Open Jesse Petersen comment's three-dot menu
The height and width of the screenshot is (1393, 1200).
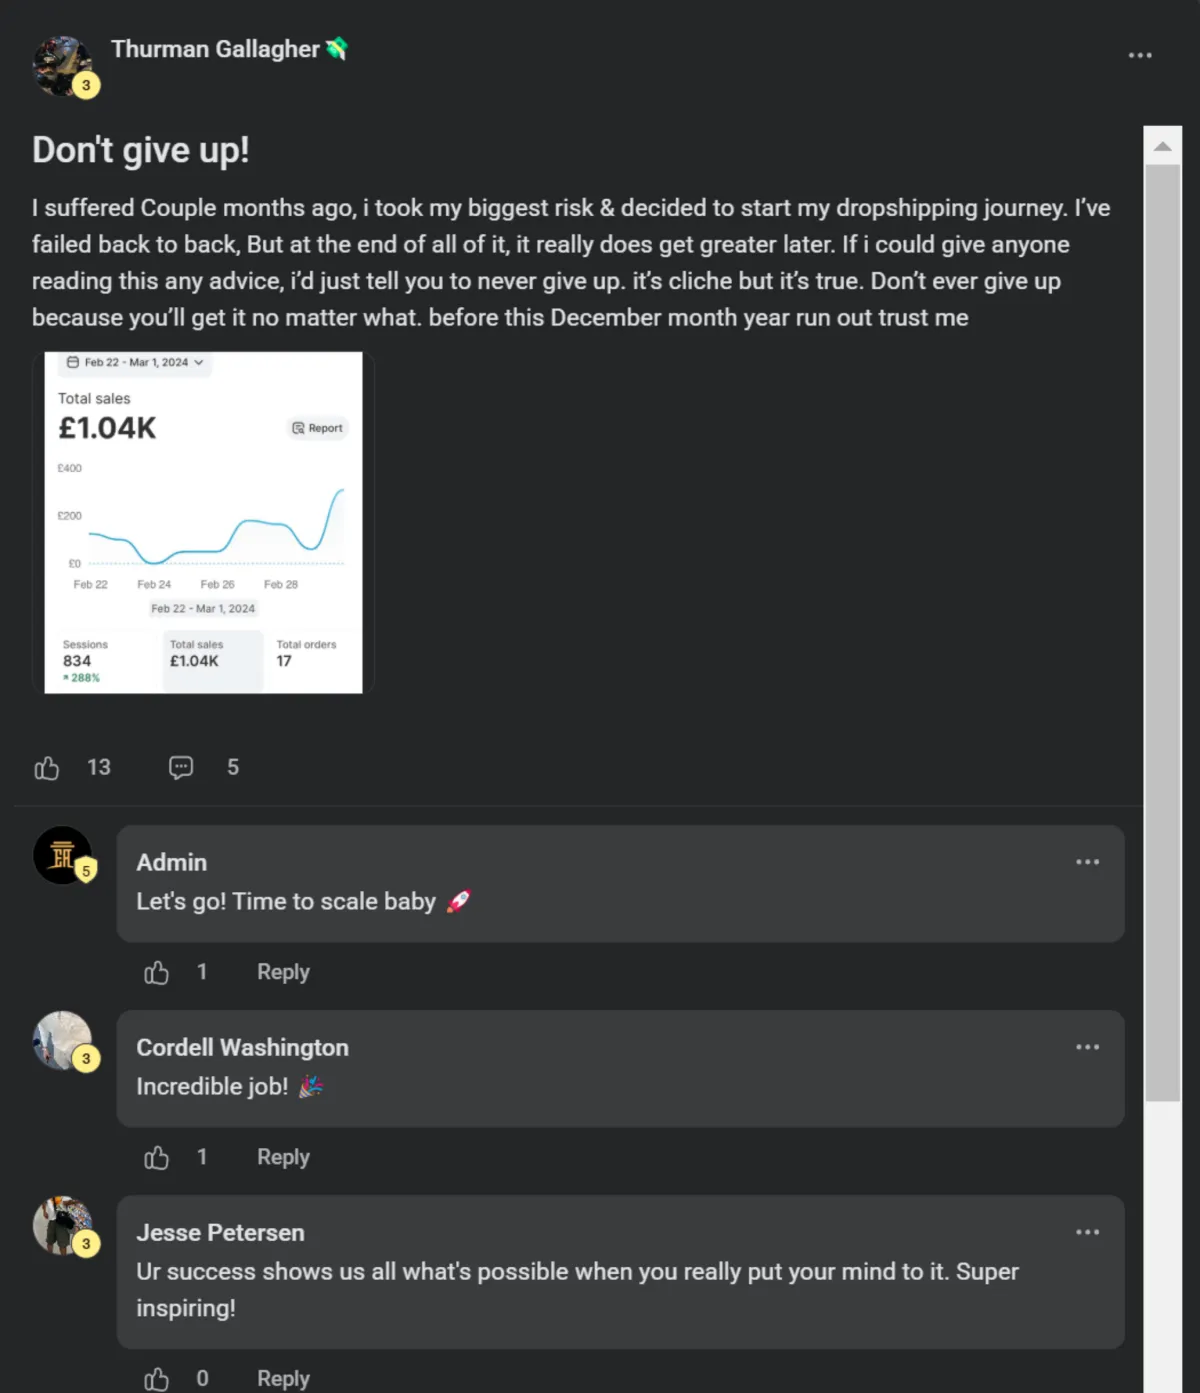coord(1088,1232)
